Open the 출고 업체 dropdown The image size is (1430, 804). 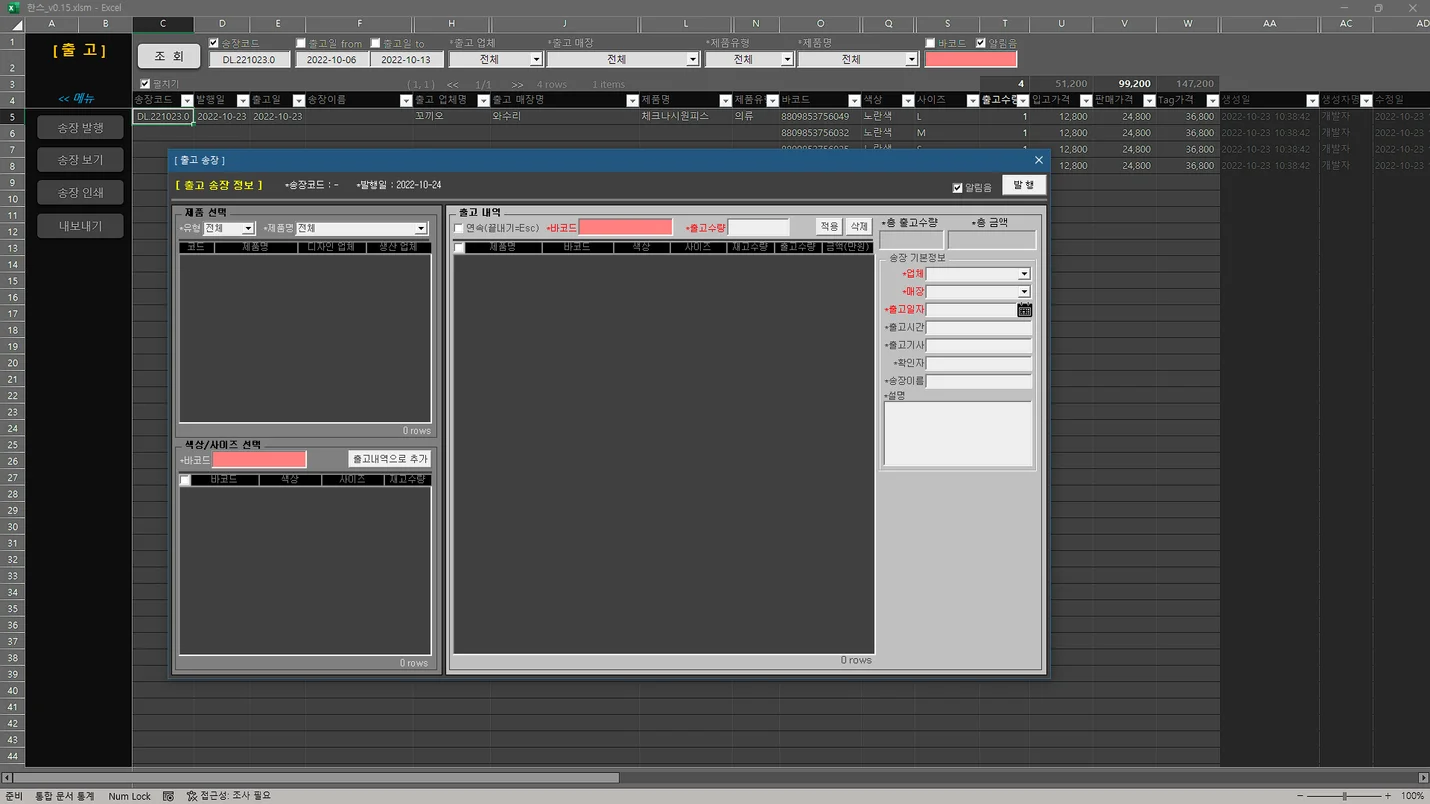pos(536,60)
